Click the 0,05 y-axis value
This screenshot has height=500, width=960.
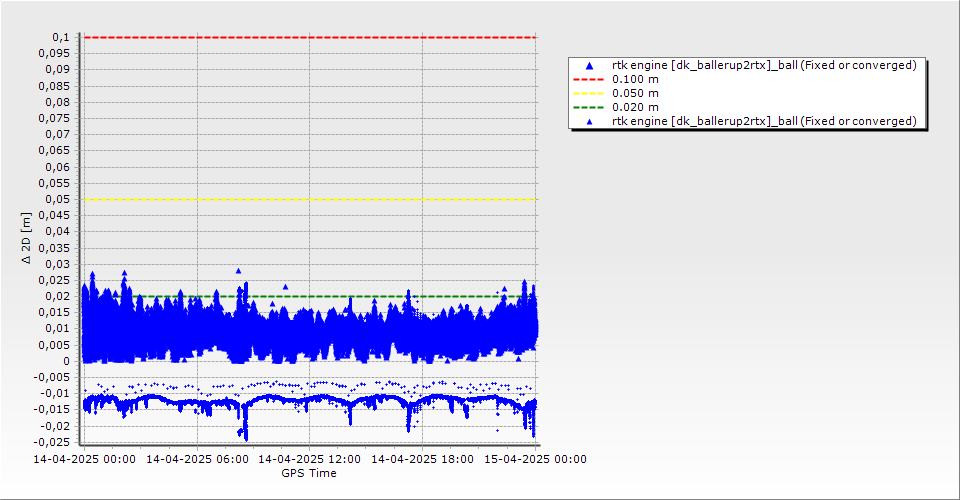click(58, 199)
